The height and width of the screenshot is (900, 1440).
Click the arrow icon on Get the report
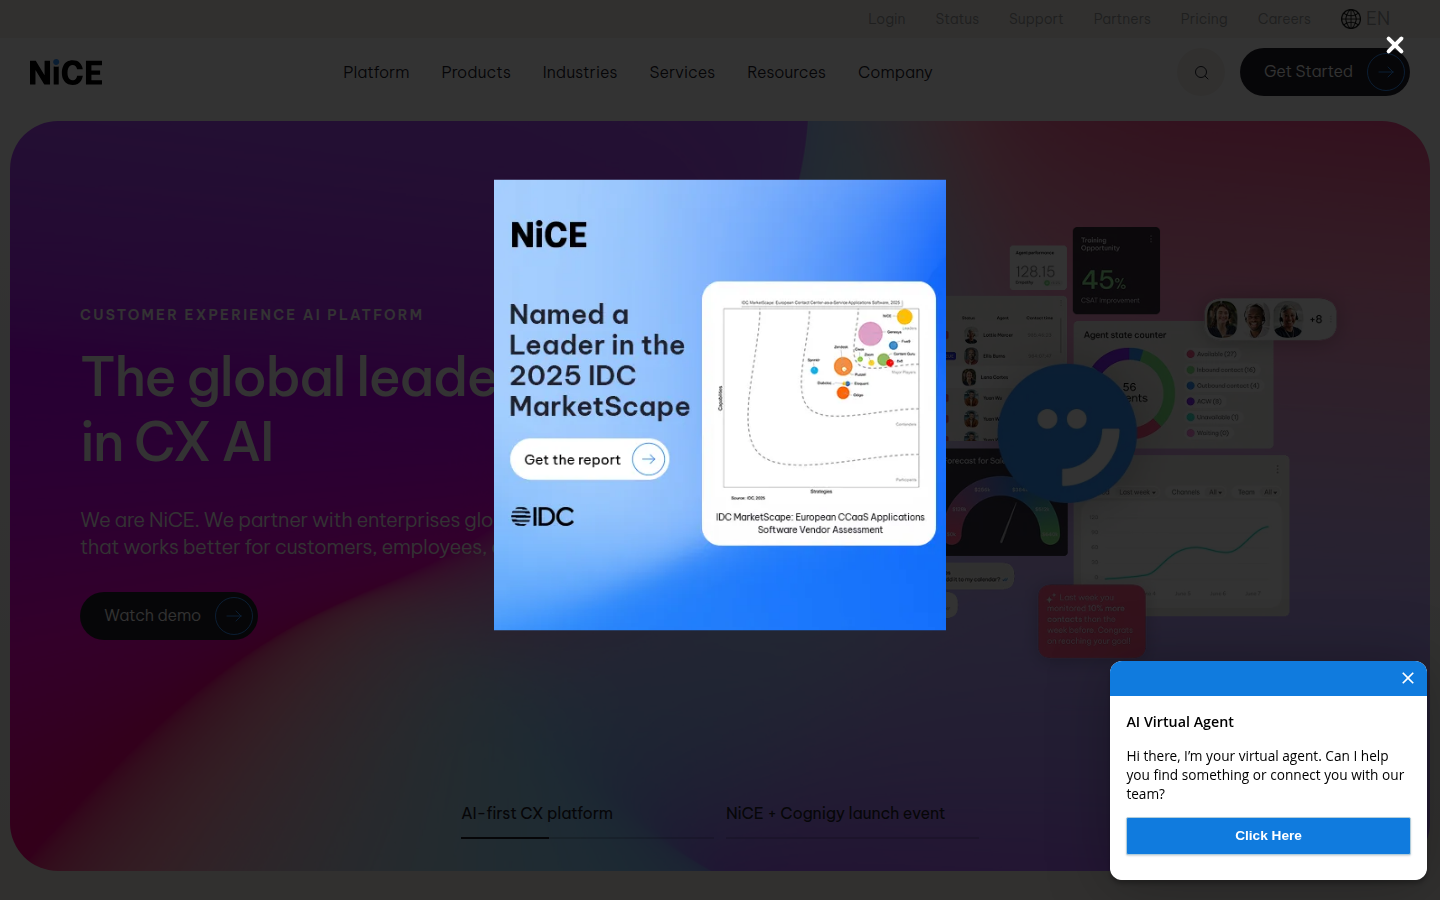tap(648, 459)
